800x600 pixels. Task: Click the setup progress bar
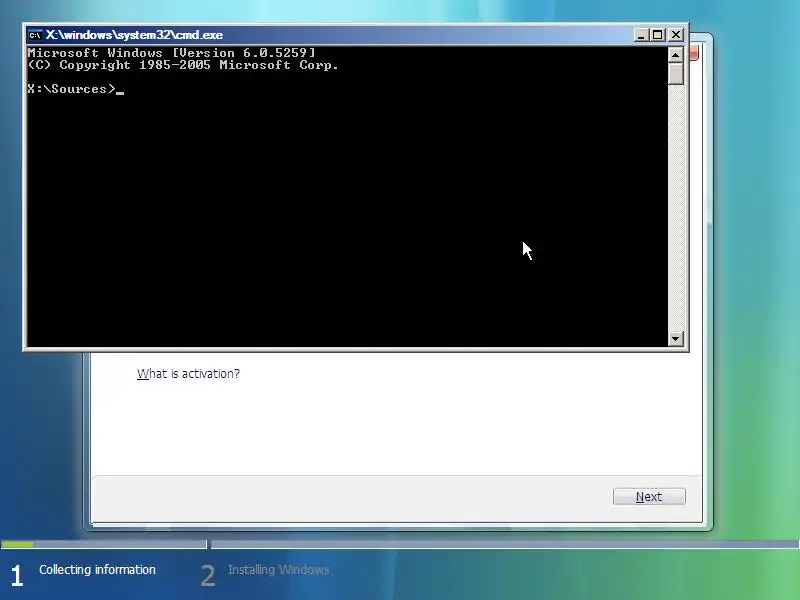pos(400,544)
